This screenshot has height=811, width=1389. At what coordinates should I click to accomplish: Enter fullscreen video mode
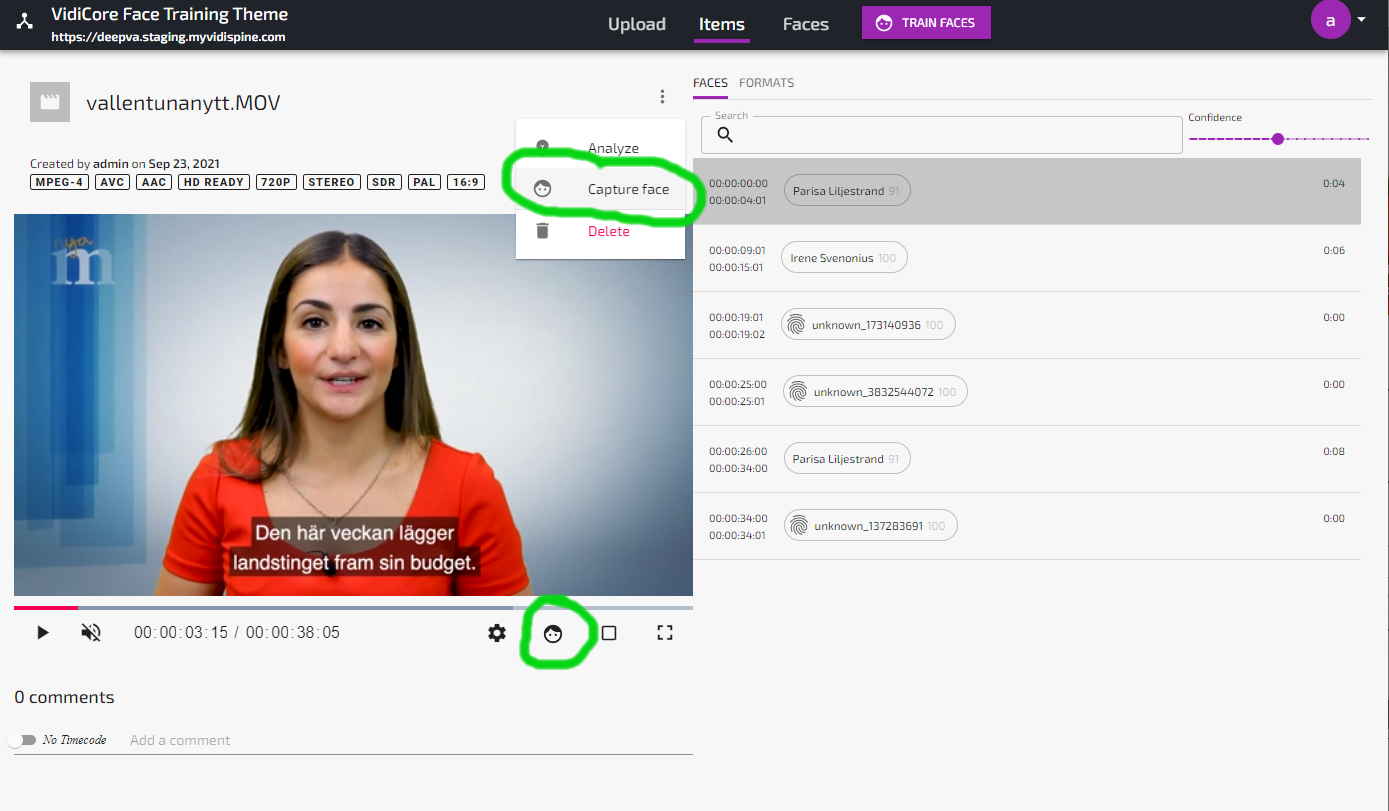(665, 633)
